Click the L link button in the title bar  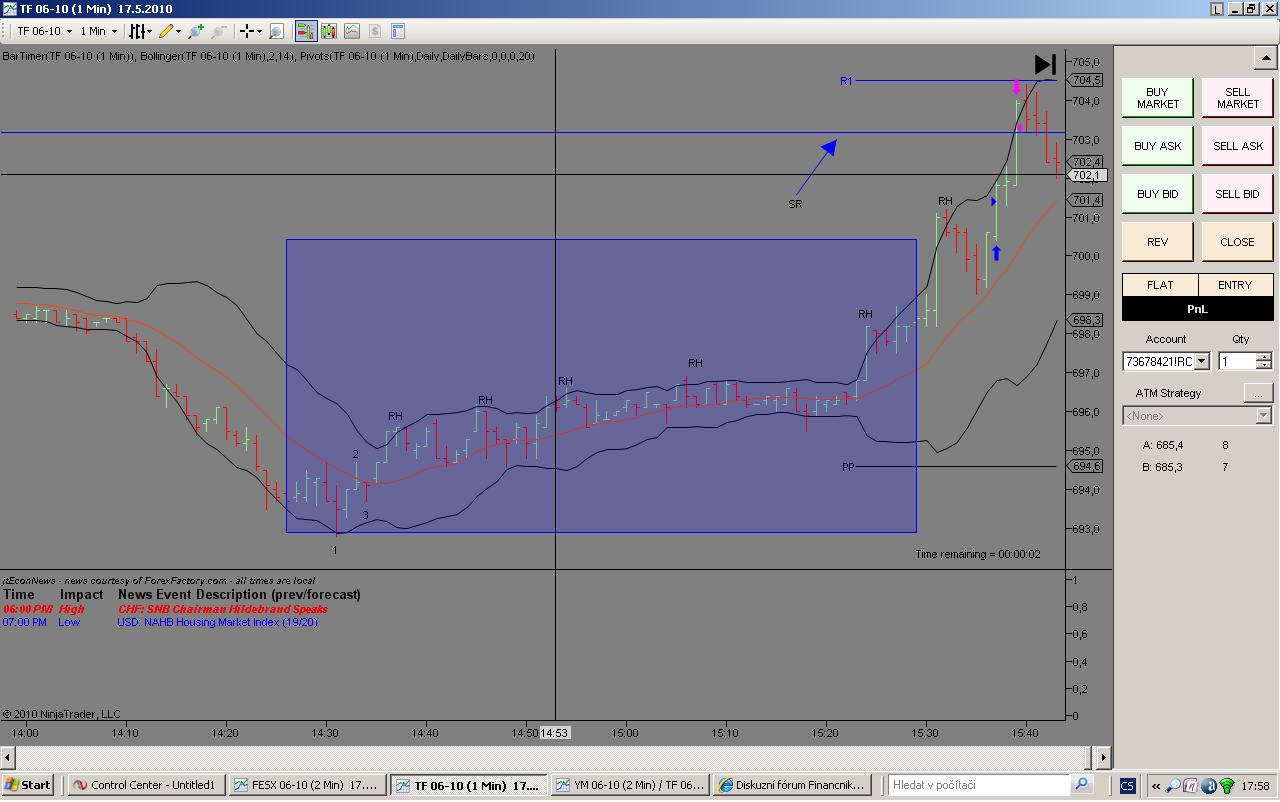1217,9
